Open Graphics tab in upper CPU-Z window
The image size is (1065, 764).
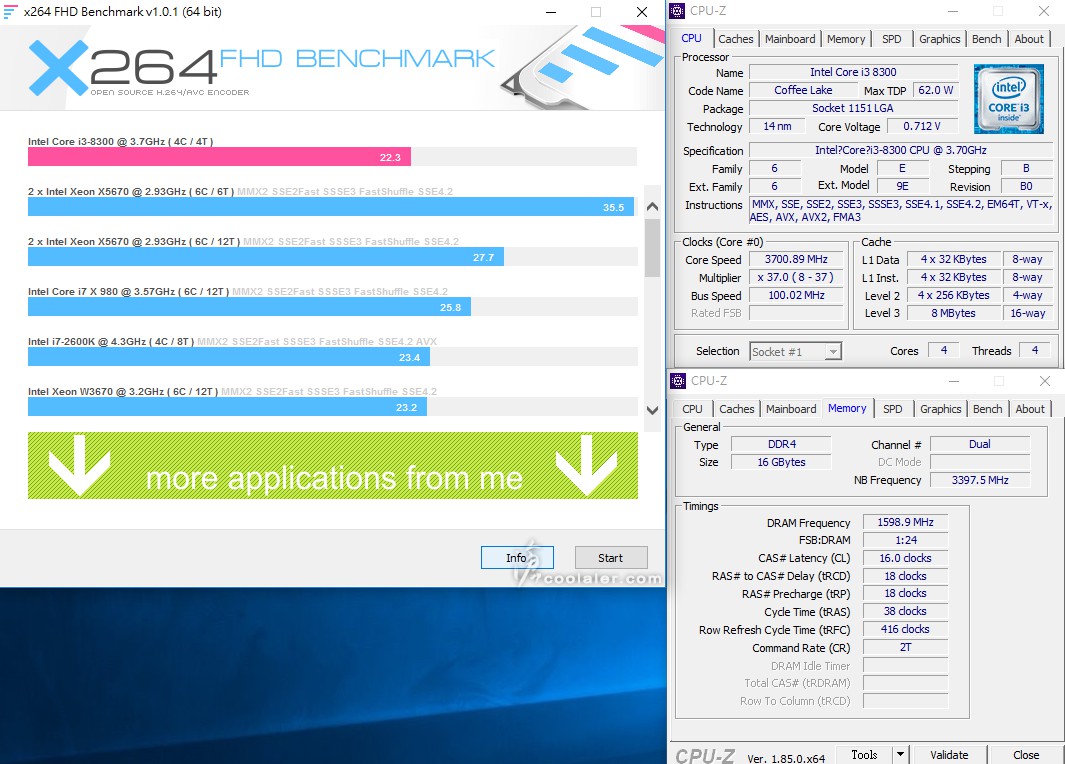tap(939, 39)
